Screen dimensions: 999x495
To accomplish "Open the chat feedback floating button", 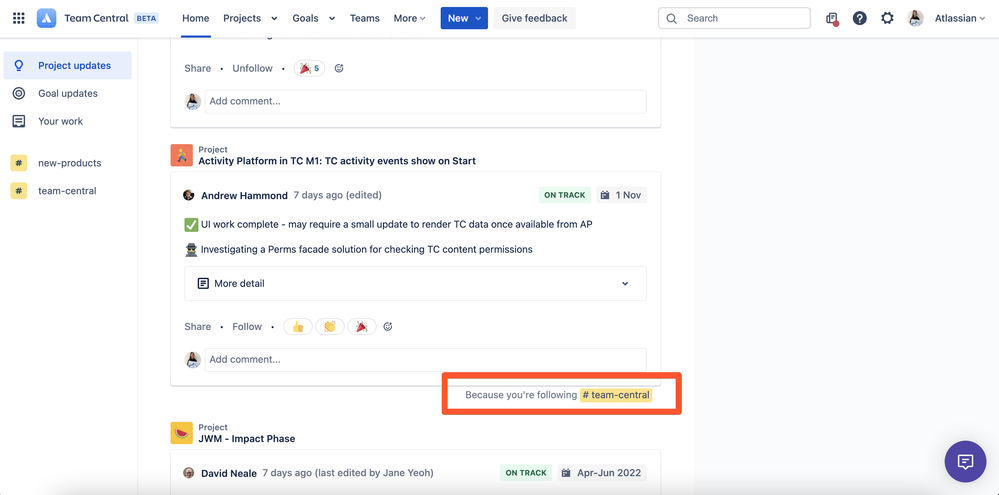I will [965, 461].
